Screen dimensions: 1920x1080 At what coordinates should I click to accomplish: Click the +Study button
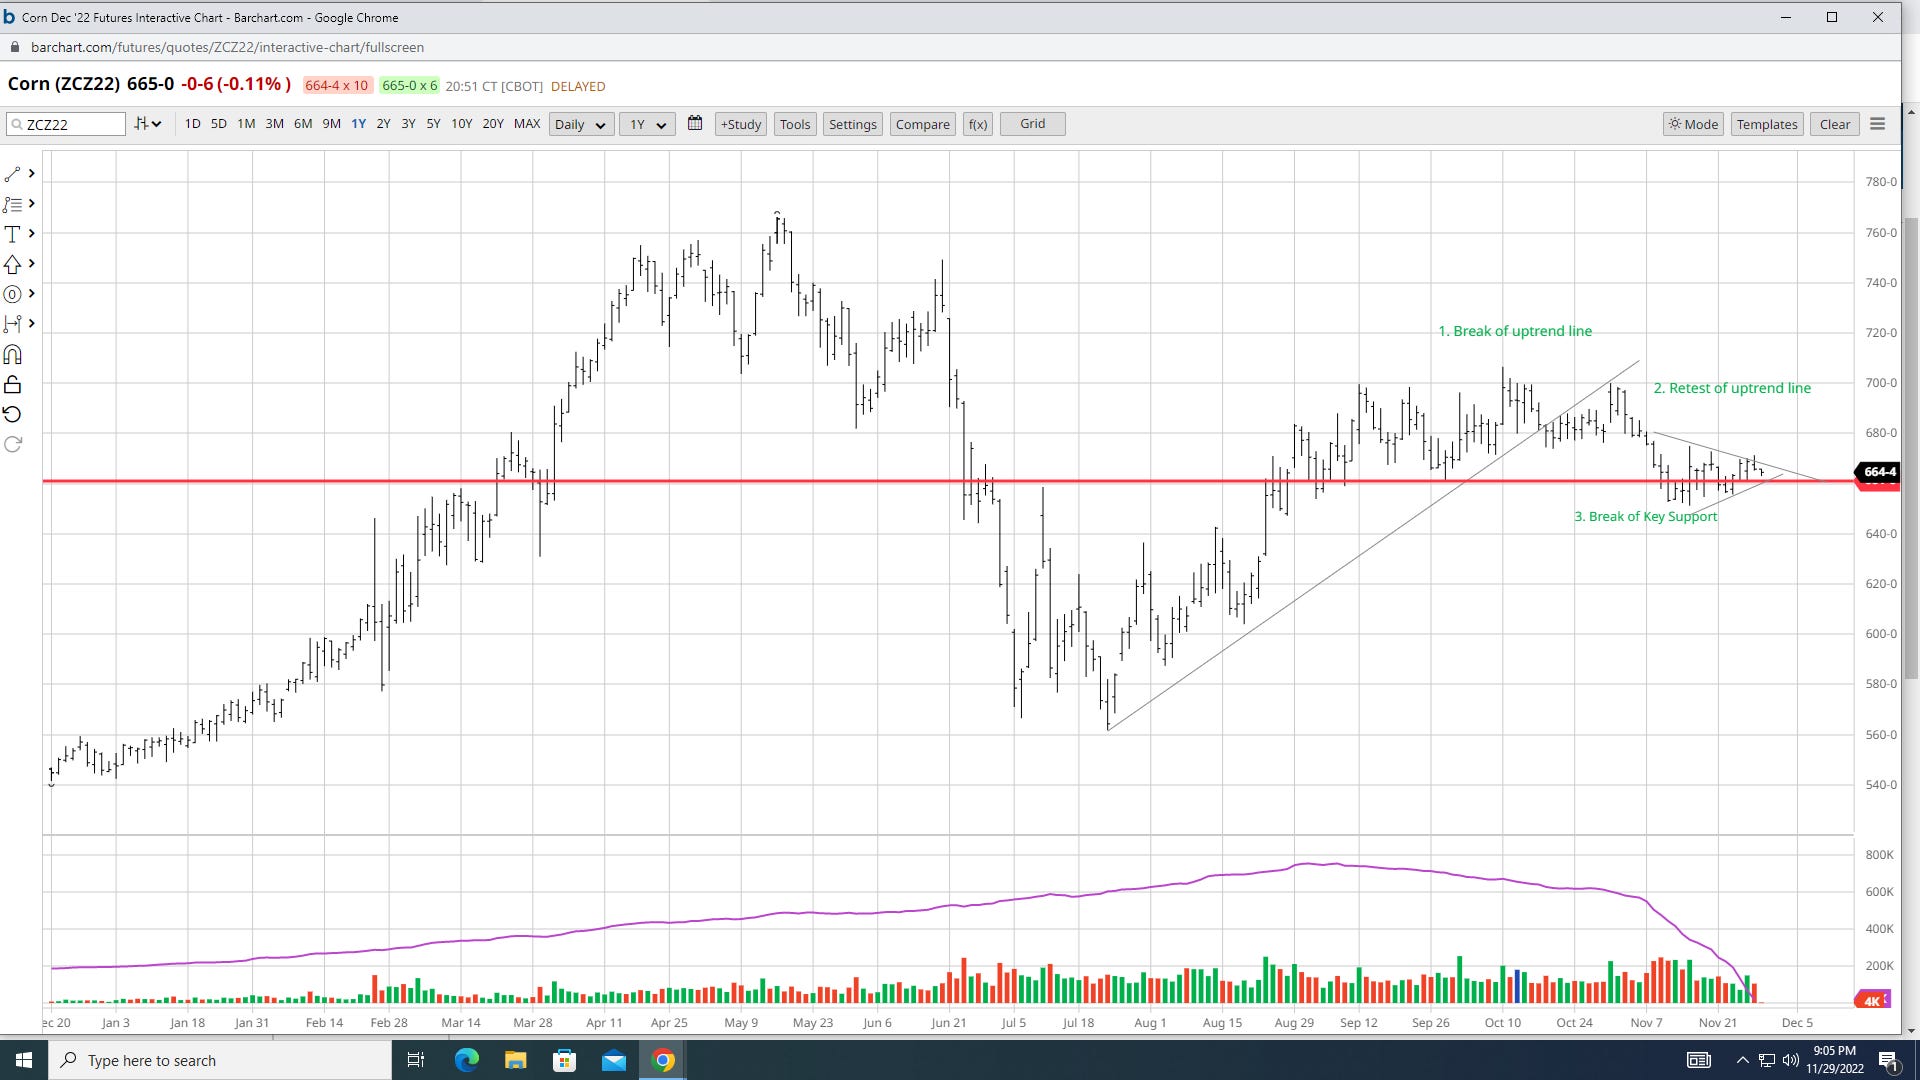(740, 124)
